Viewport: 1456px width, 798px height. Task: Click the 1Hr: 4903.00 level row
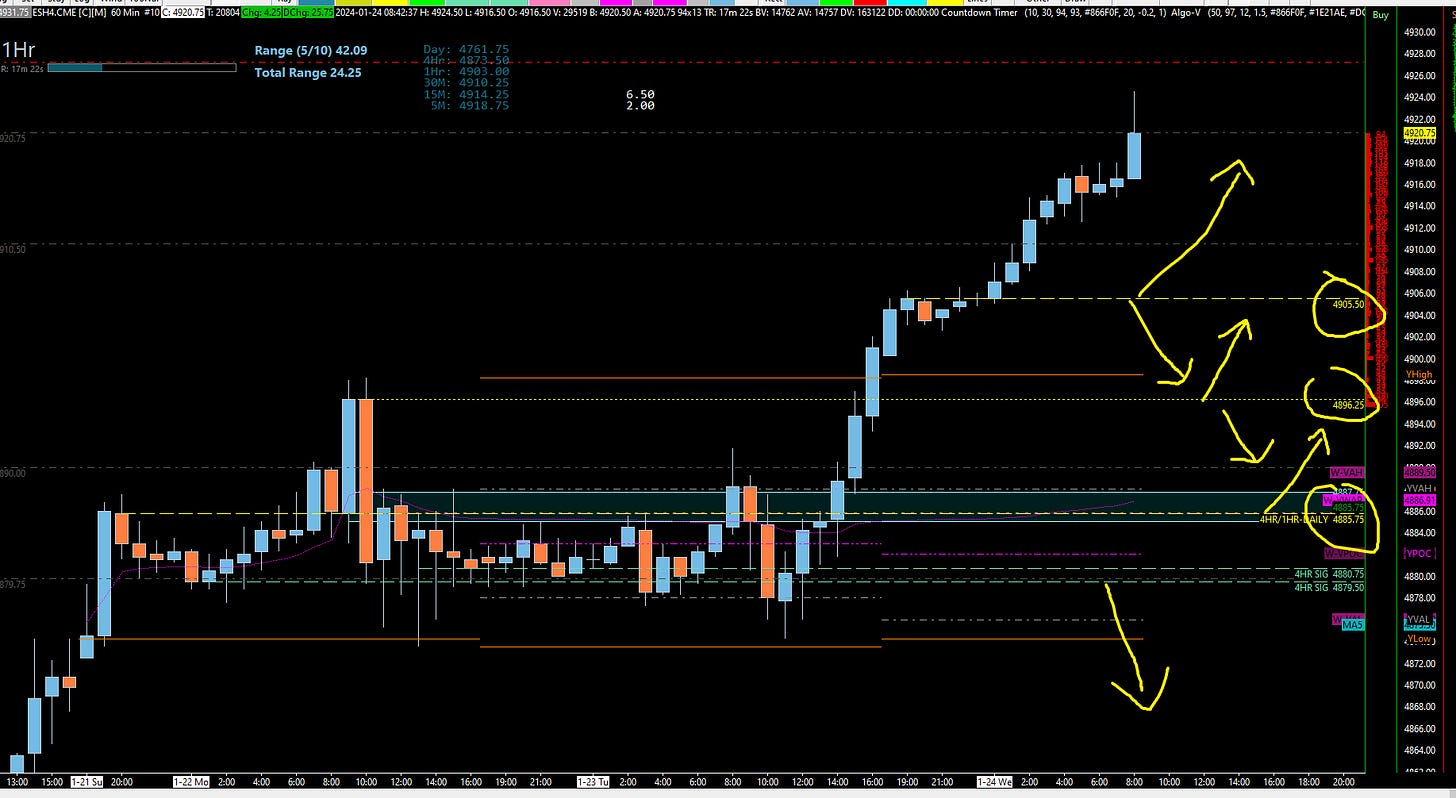[466, 71]
